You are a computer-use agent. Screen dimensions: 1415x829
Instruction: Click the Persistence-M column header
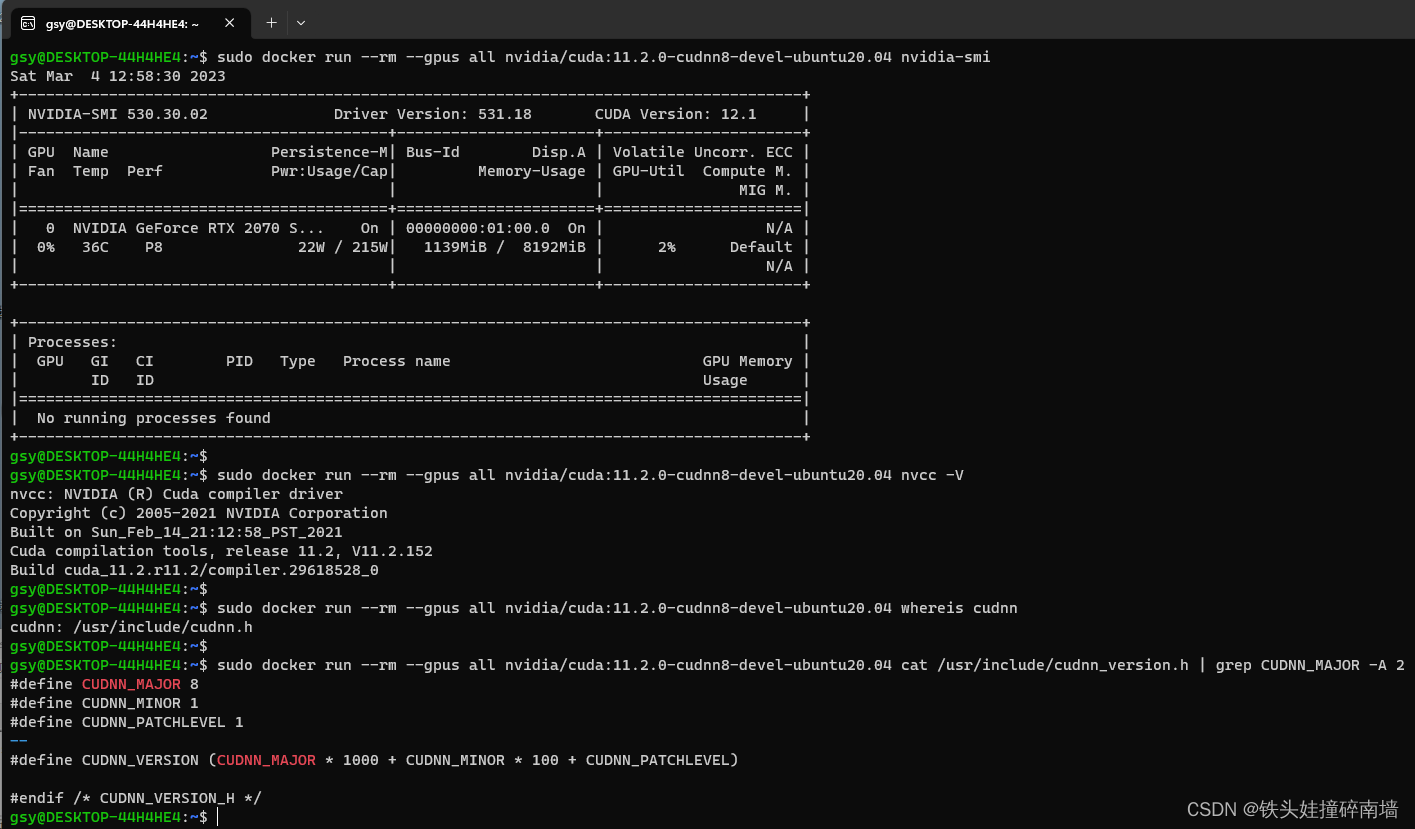click(330, 152)
